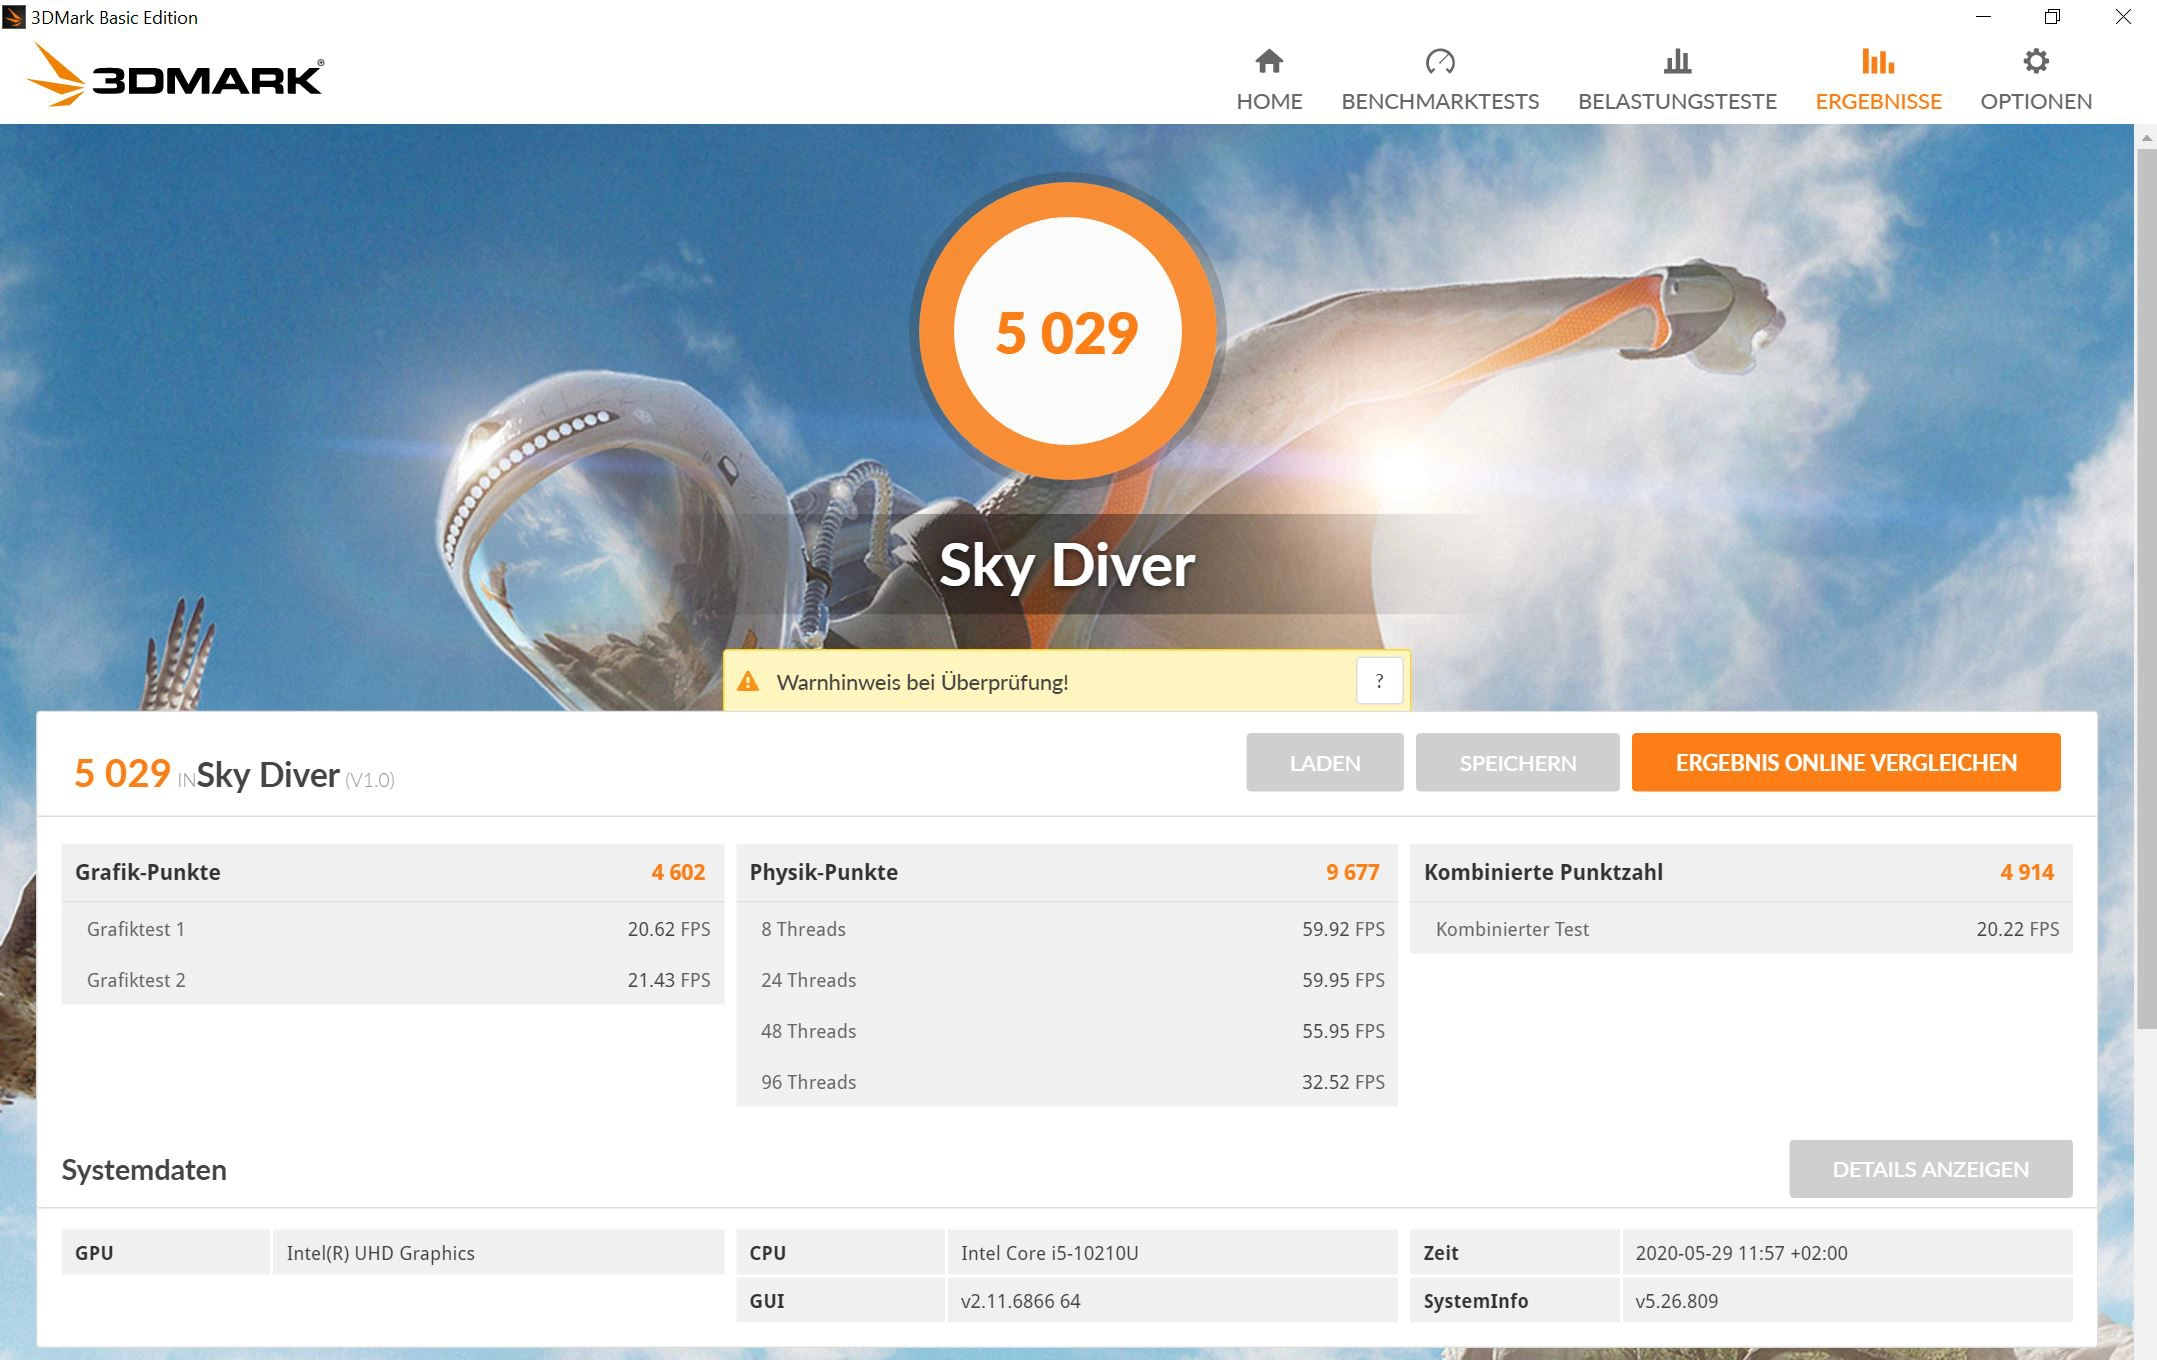Click the Optionen gear icon
2157x1360 pixels.
[2036, 62]
